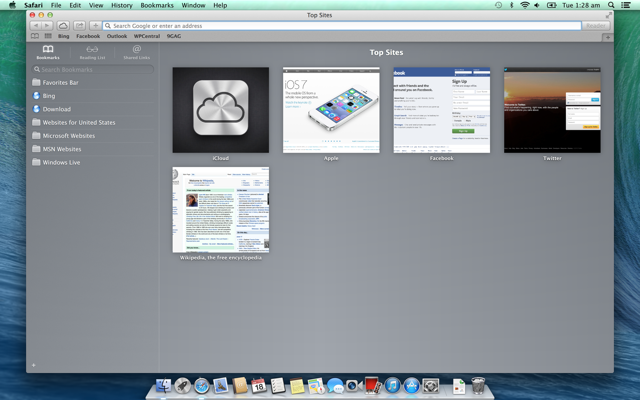The width and height of the screenshot is (640, 400).
Task: Focus the Search Google or enter an address field
Action: click(342, 25)
